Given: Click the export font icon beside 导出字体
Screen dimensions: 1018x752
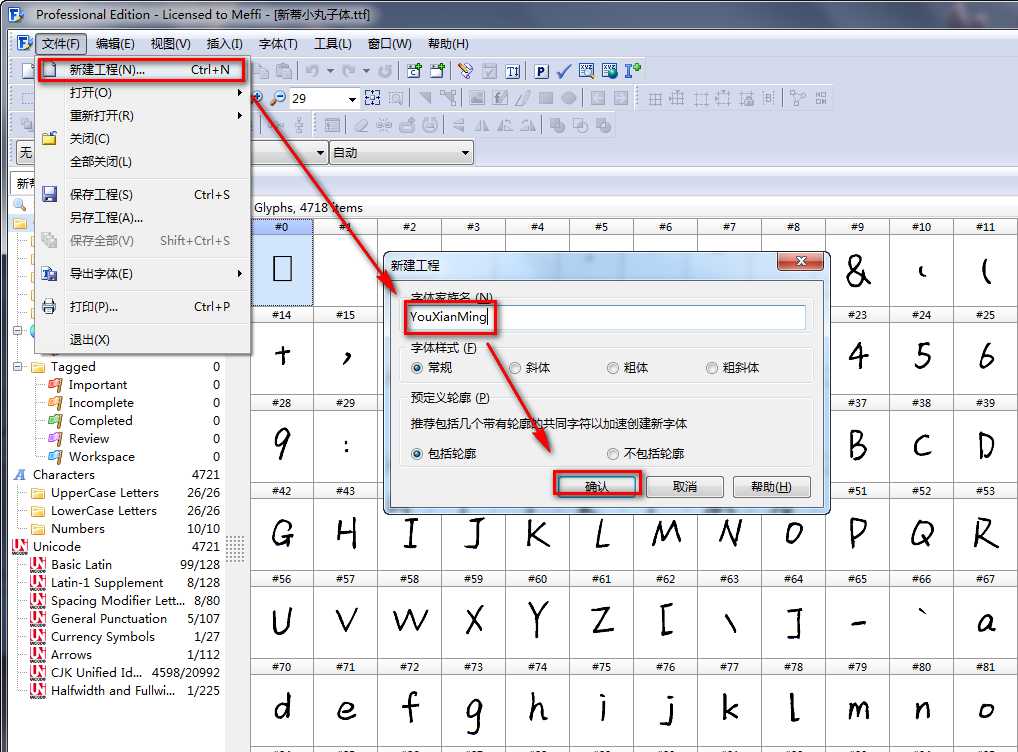Looking at the screenshot, I should tap(49, 273).
